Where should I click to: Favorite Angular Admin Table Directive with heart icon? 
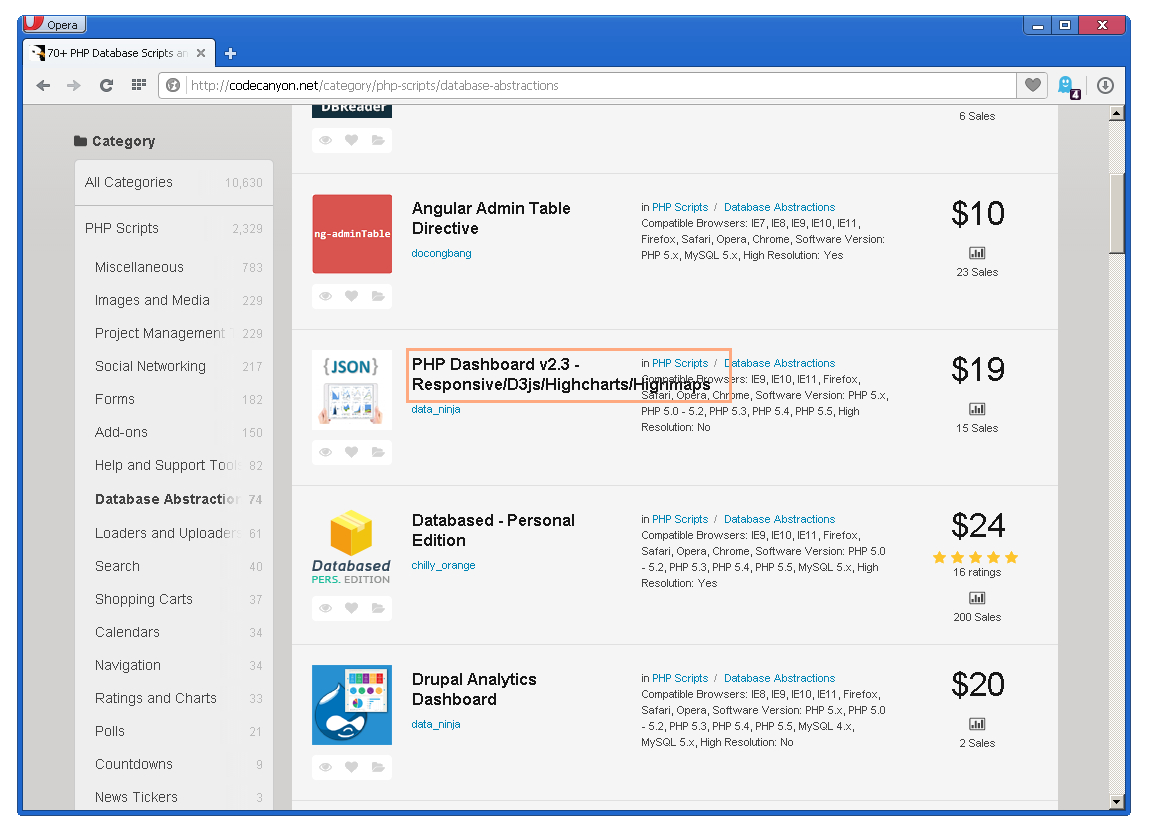pyautogui.click(x=352, y=296)
